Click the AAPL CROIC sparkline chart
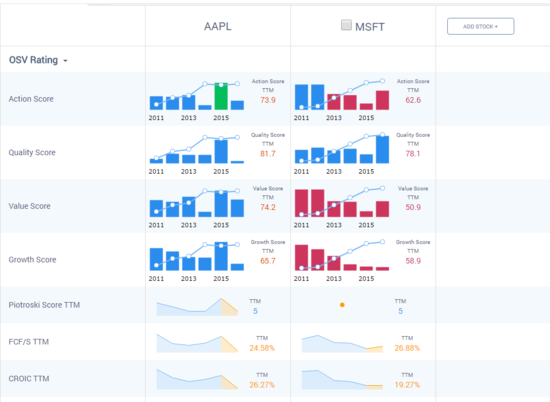The width and height of the screenshot is (550, 402). [x=197, y=379]
